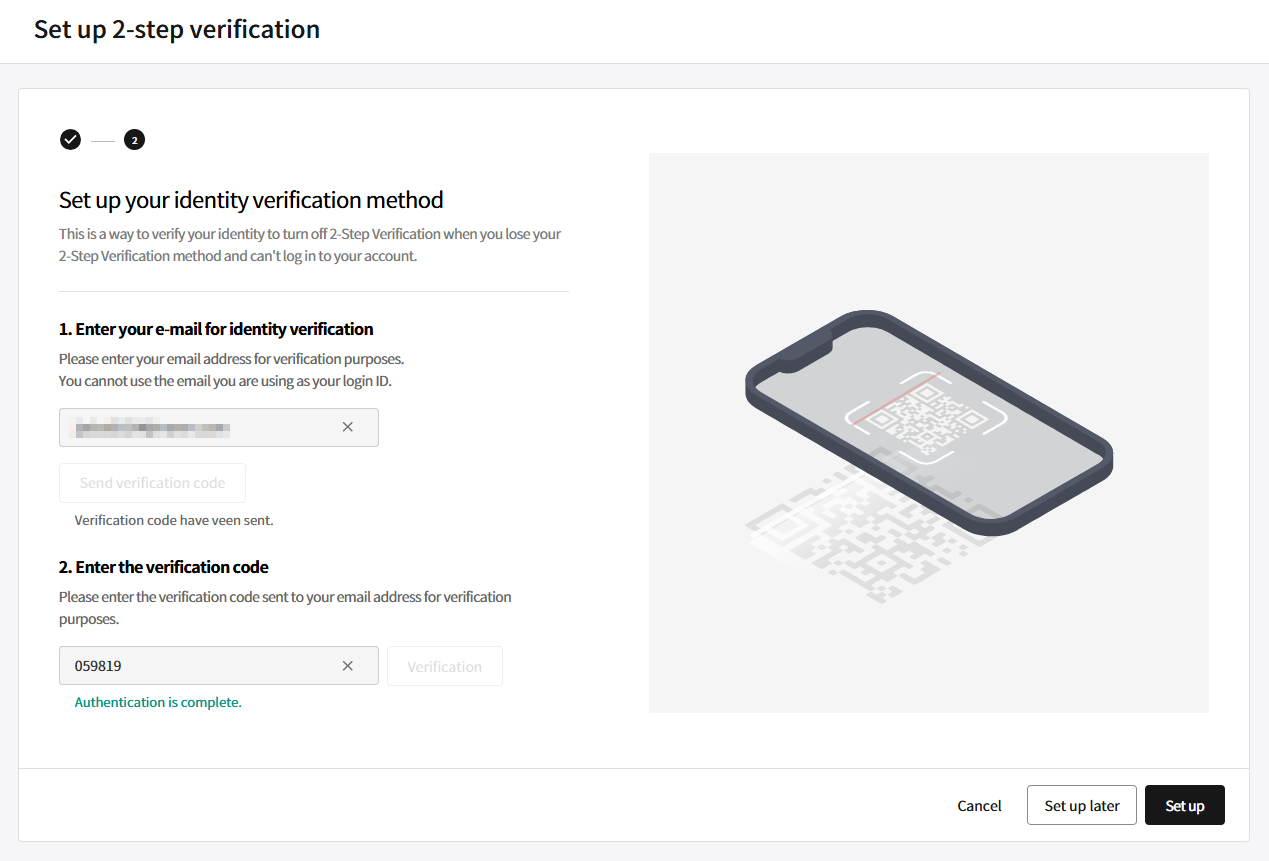The width and height of the screenshot is (1269, 861).
Task: Click the blurred email address input field
Action: (219, 427)
